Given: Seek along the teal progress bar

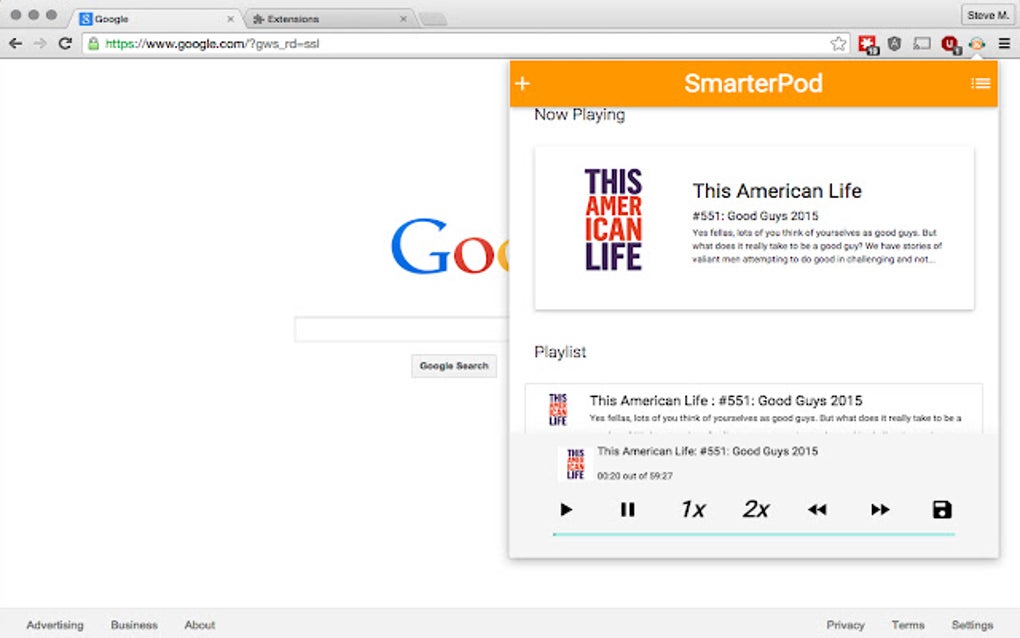Looking at the screenshot, I should click(754, 534).
